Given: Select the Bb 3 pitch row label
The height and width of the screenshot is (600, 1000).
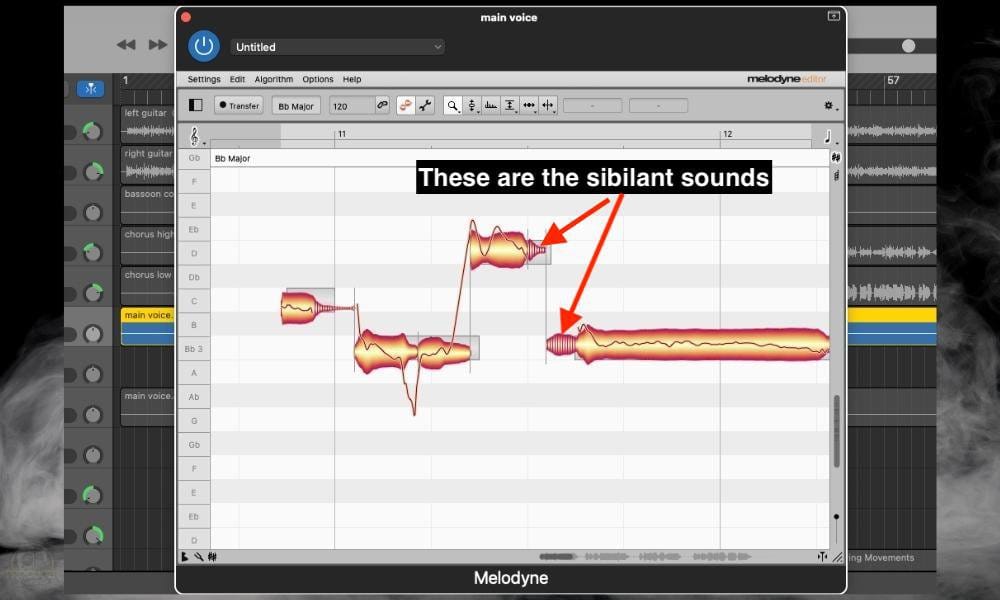Looking at the screenshot, I should 194,349.
